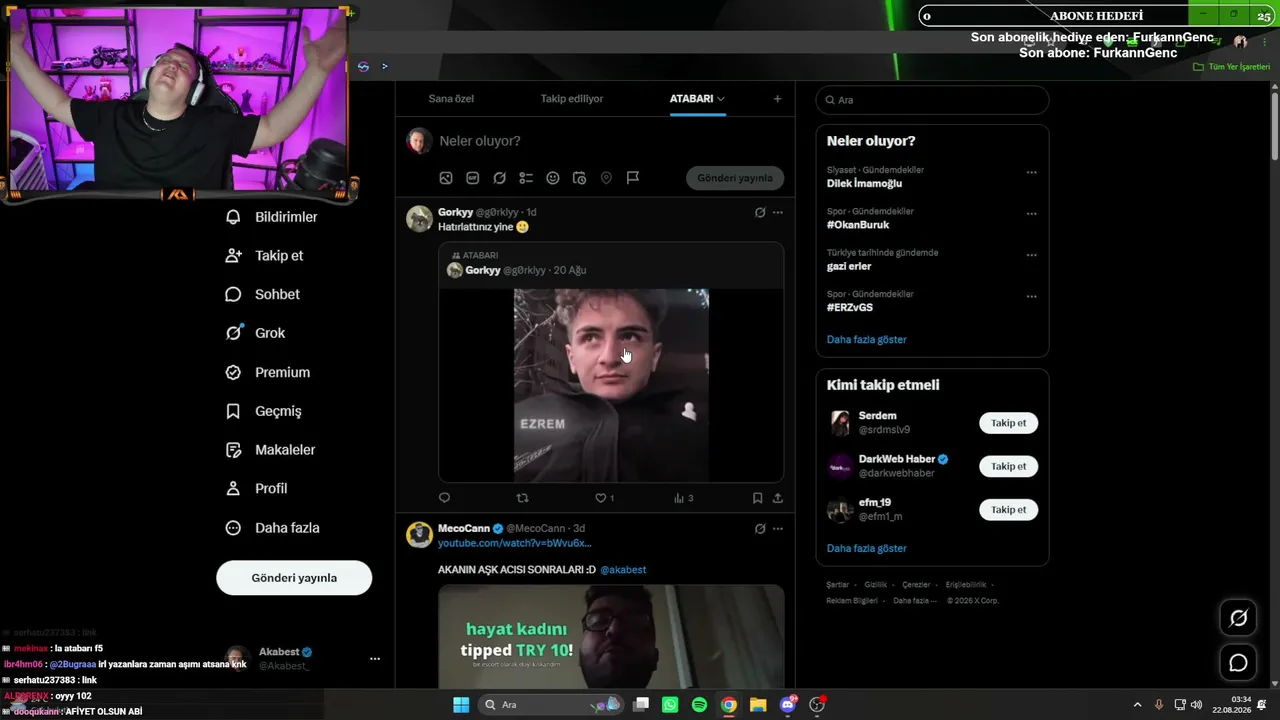This screenshot has height=720, width=1280.
Task: Open more options for #ERZvGS trend
Action: 1031,297
